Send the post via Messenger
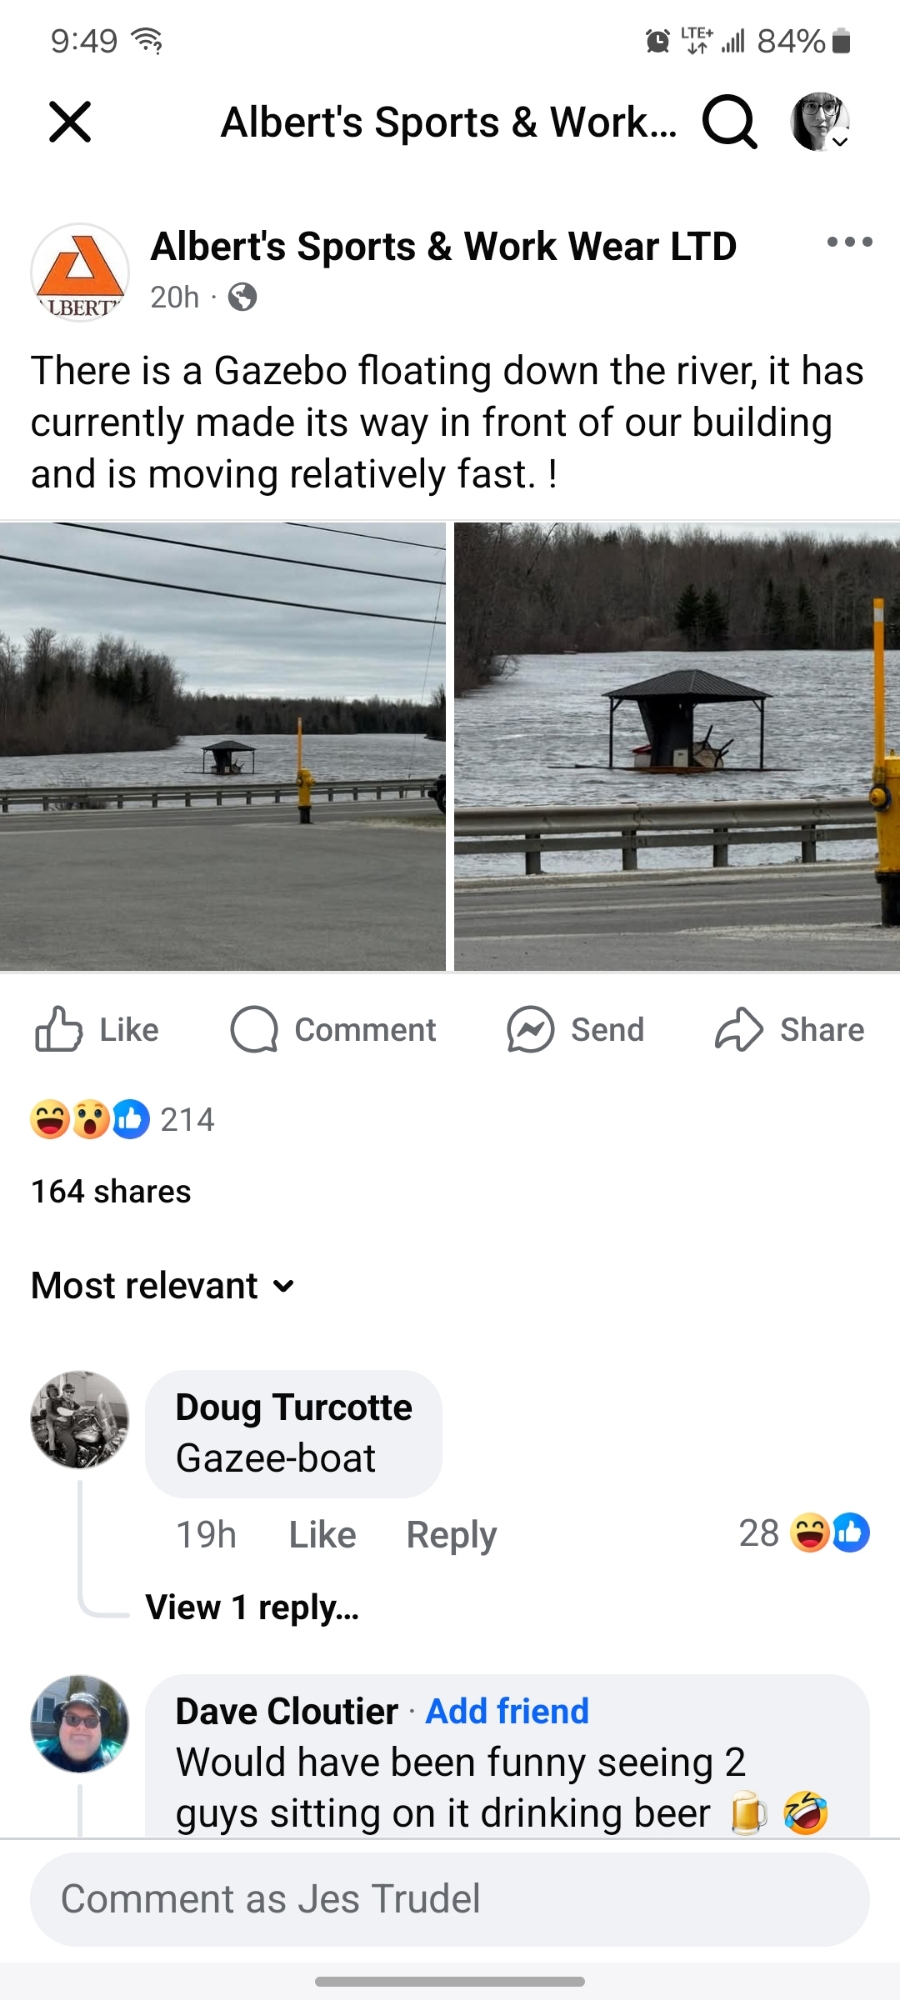 point(575,1029)
